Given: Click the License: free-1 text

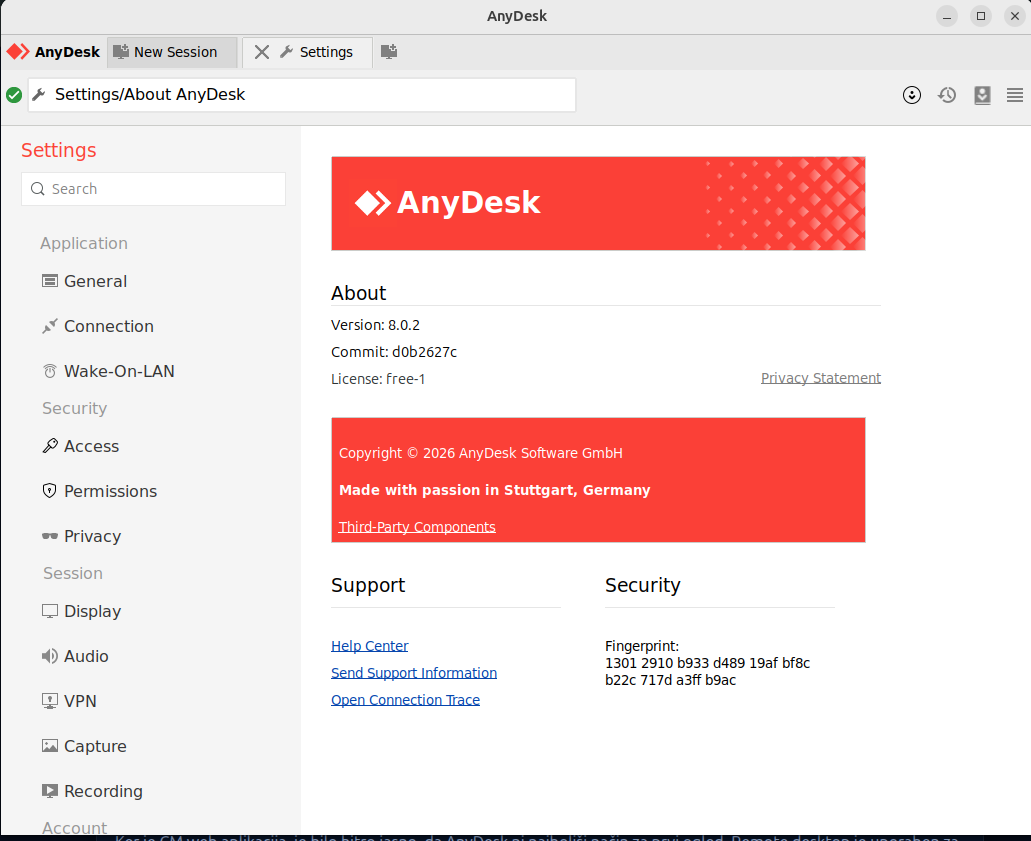Looking at the screenshot, I should click(377, 379).
